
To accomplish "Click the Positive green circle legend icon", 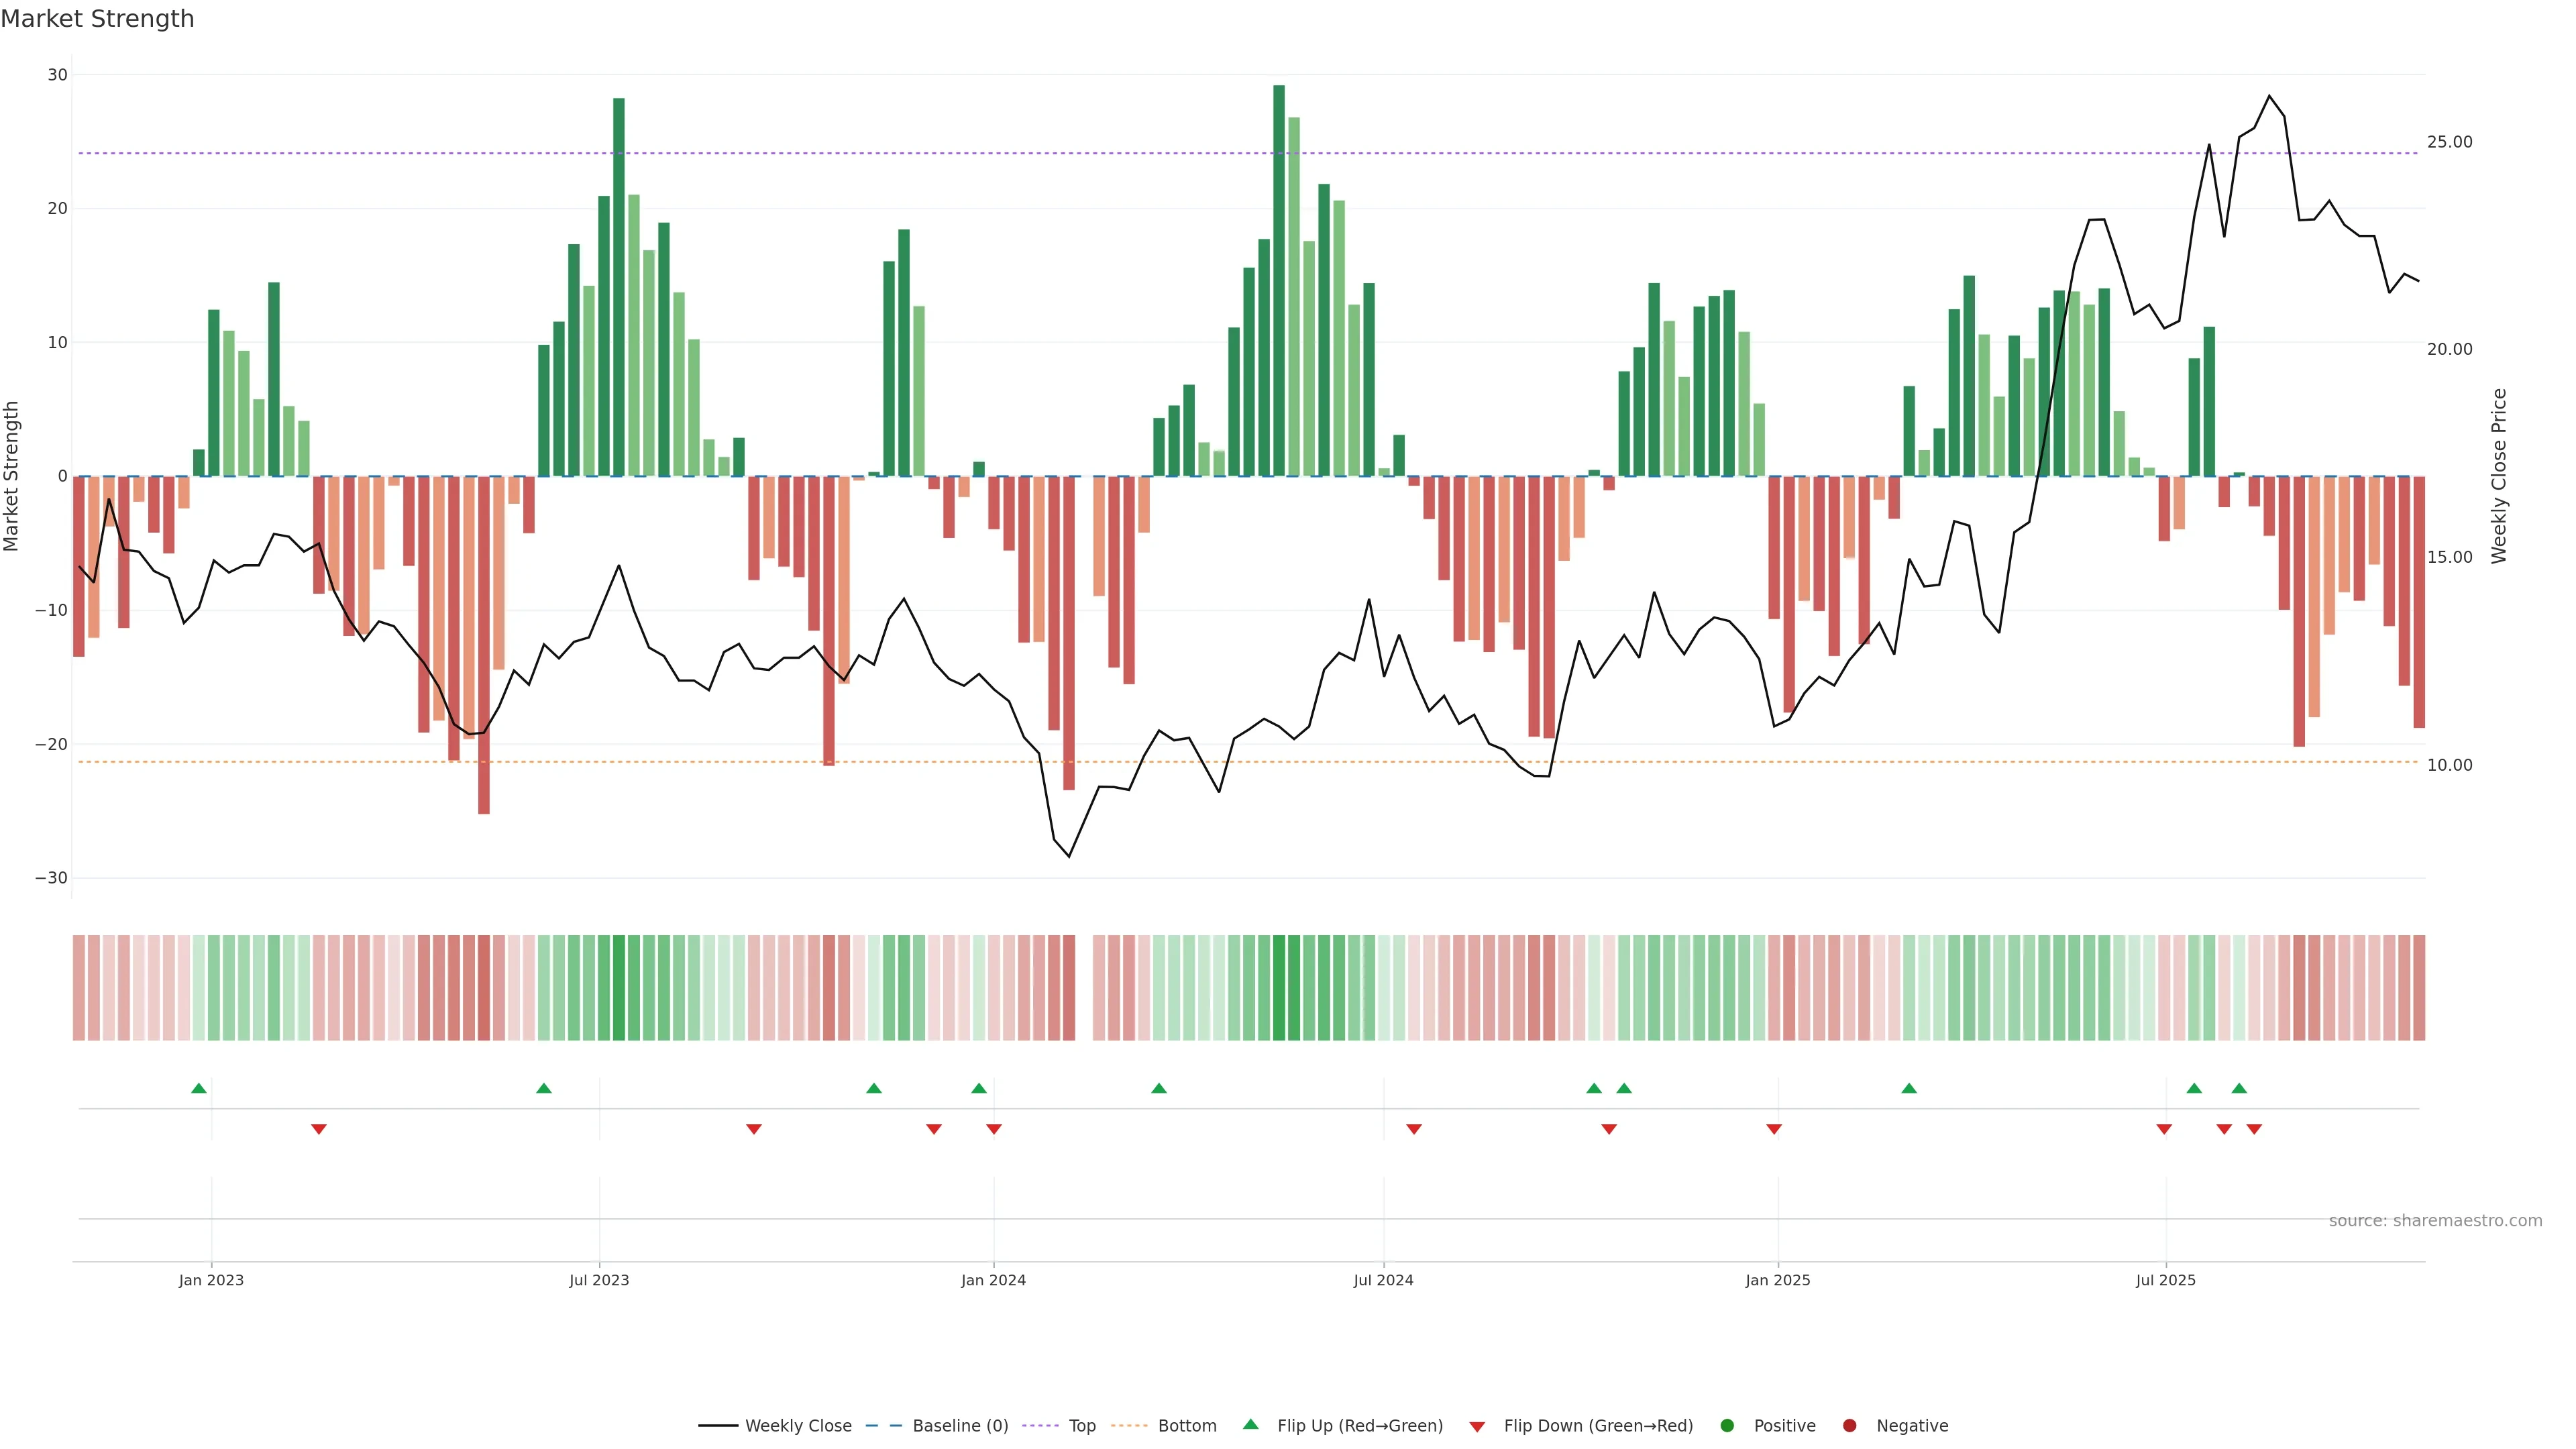I will coord(1727,1425).
